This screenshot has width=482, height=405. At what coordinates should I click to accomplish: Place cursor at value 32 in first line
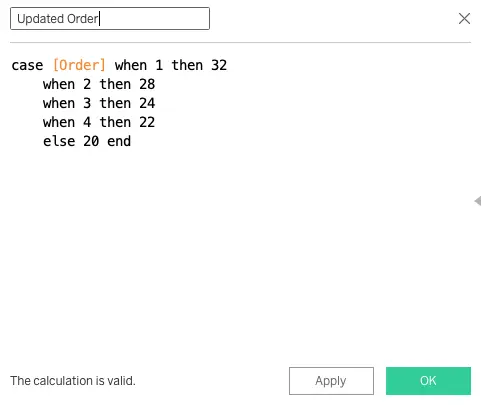coord(219,65)
